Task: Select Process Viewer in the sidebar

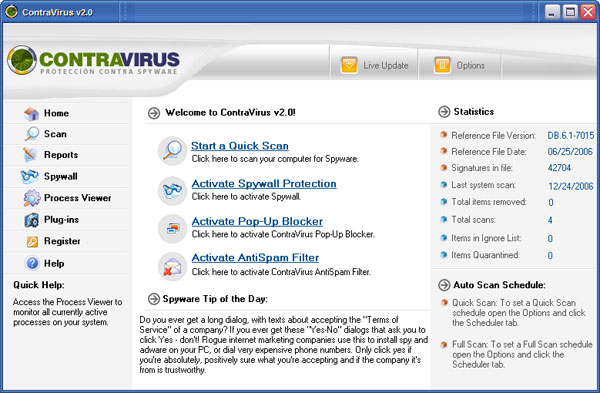Action: click(x=77, y=198)
